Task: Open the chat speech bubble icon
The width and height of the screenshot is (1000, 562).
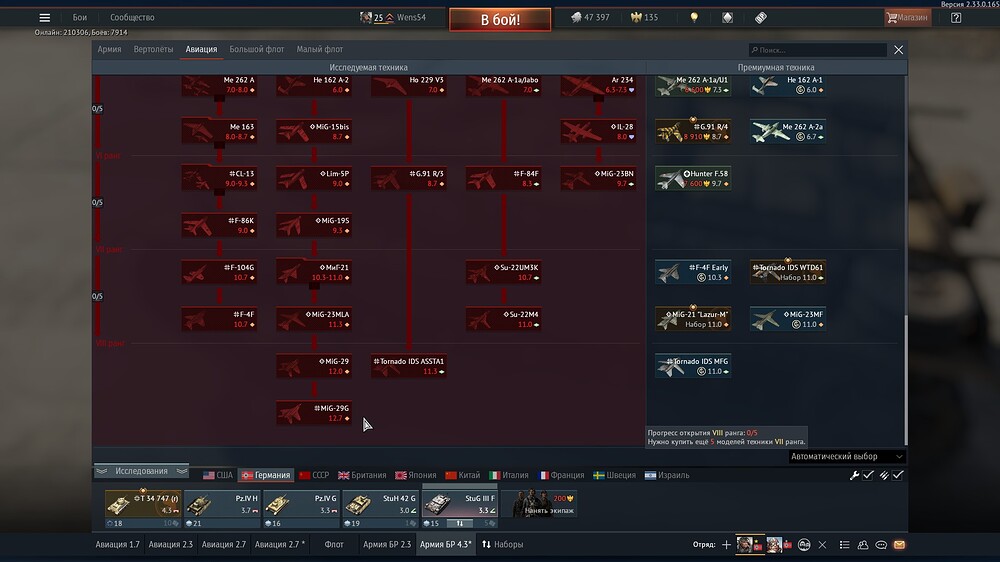Action: 881,545
